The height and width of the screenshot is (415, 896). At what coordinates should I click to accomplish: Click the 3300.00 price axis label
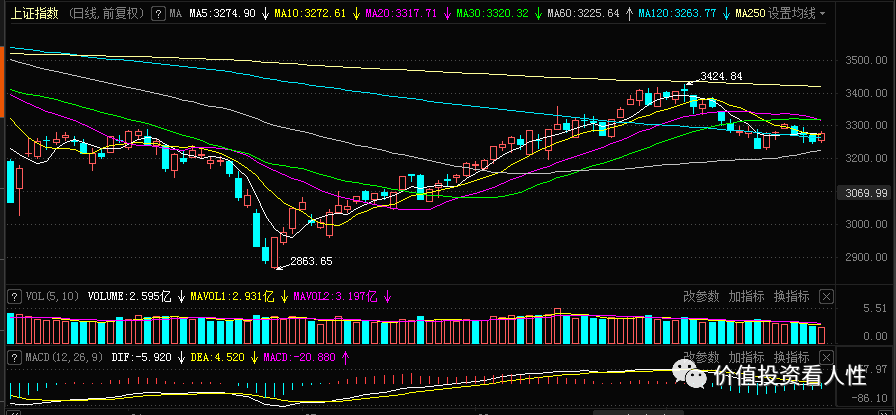[866, 125]
